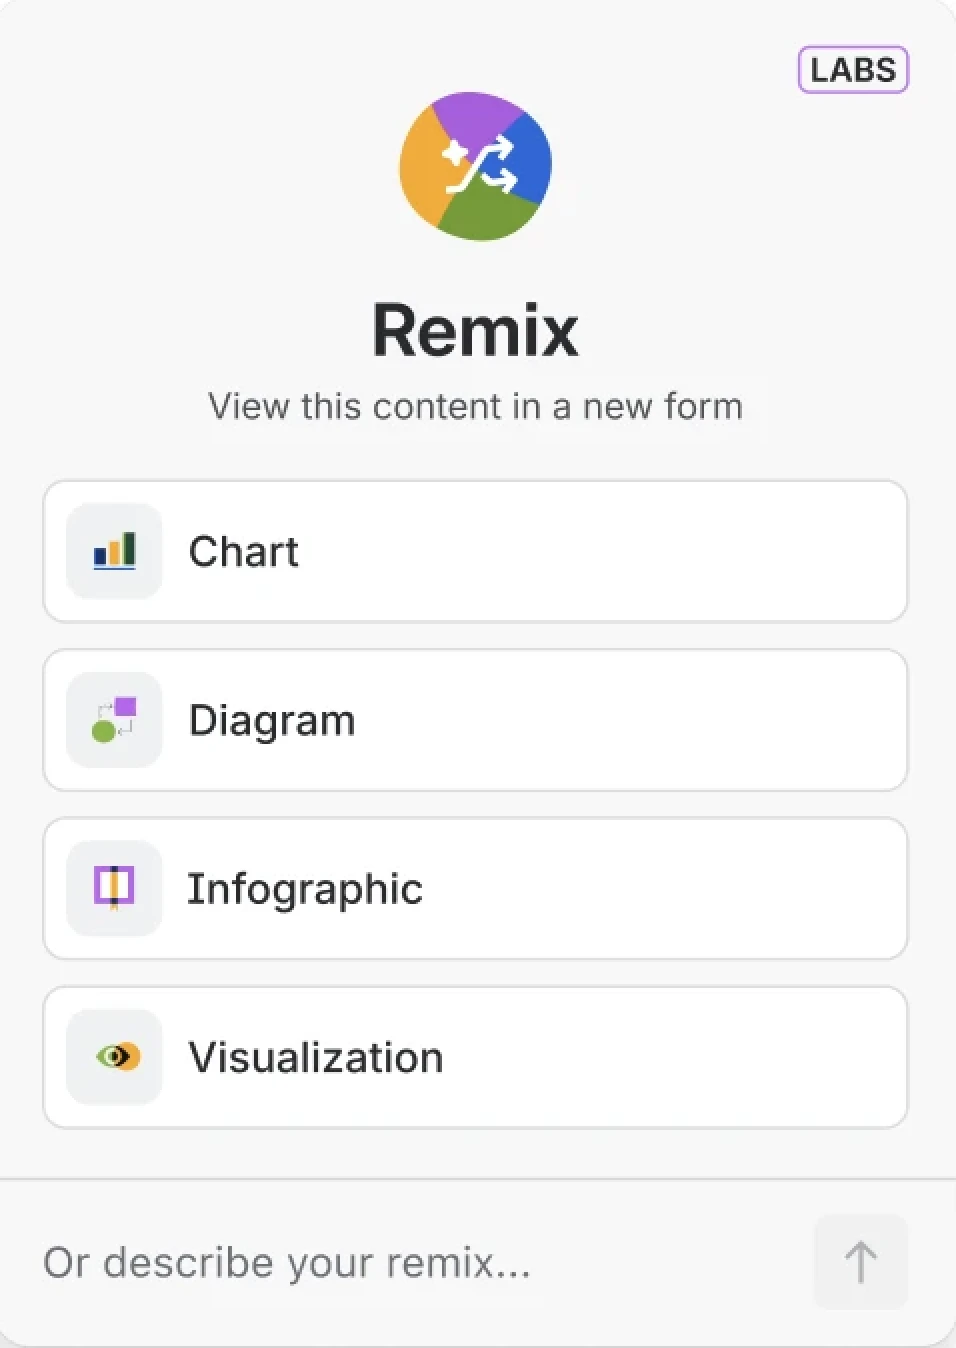Click the Visualization label text
The image size is (956, 1348).
coord(314,1056)
